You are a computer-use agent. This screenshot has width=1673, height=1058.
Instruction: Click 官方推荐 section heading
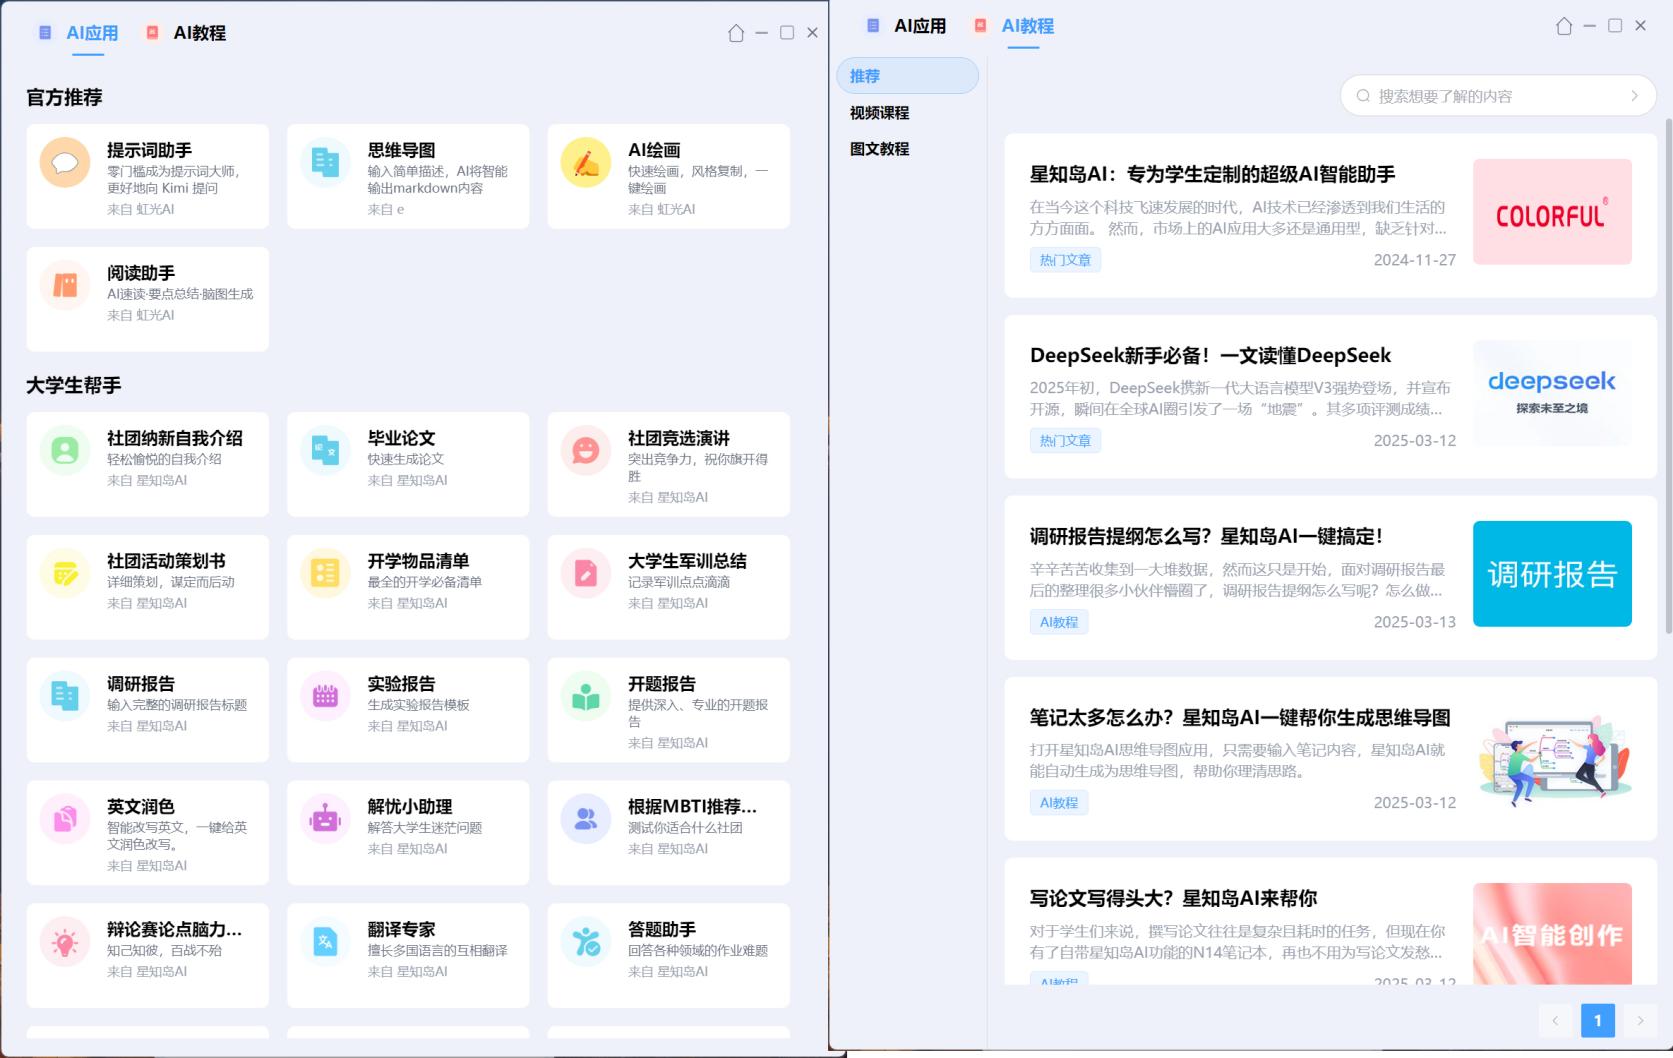64,97
